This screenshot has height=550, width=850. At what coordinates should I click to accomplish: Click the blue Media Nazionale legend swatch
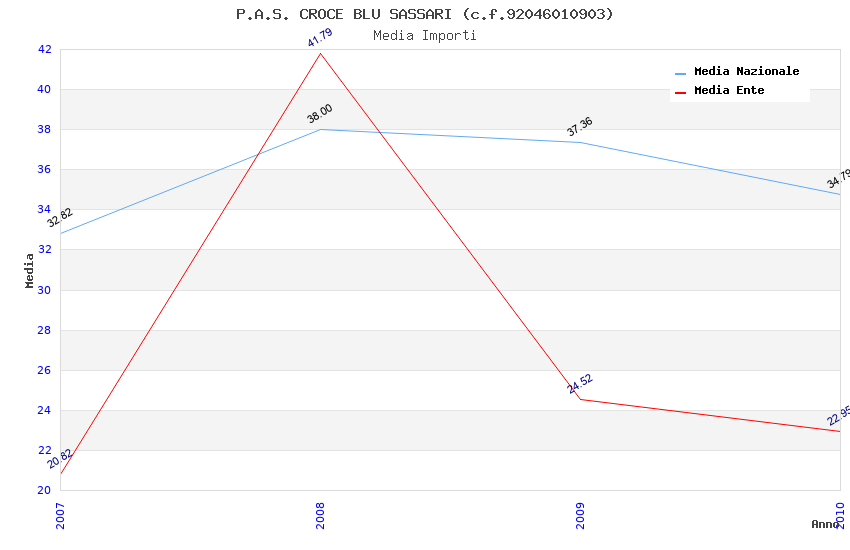(x=680, y=73)
